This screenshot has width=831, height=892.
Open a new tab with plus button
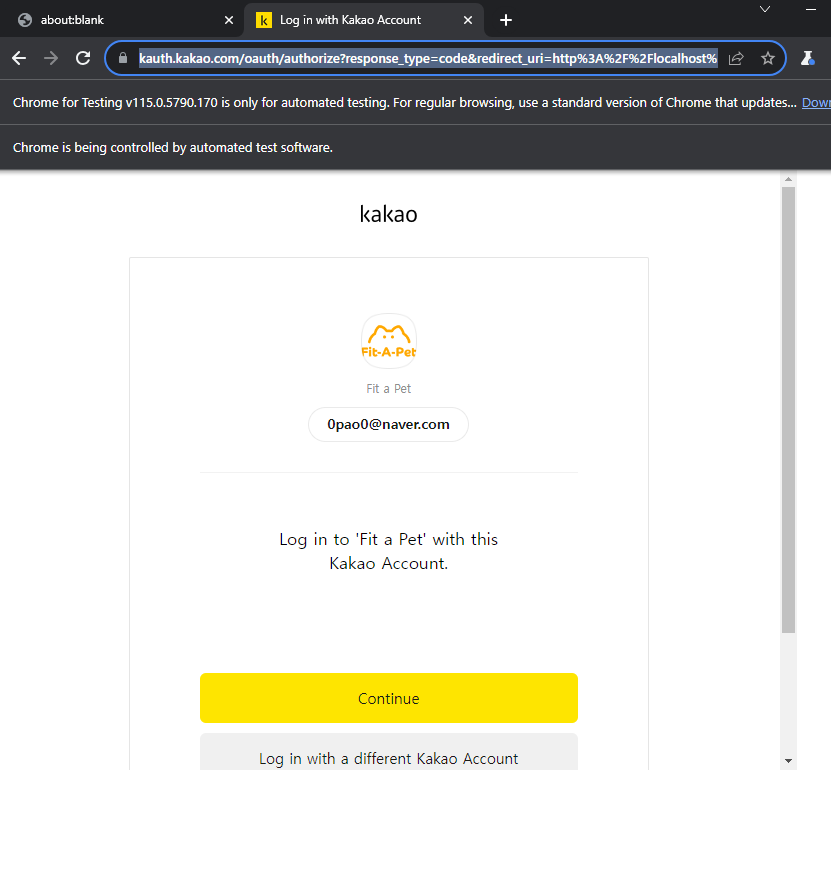[x=506, y=20]
